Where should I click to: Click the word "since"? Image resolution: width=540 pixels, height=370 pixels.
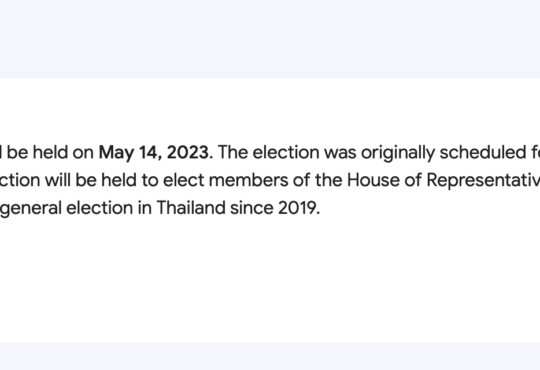coord(251,208)
